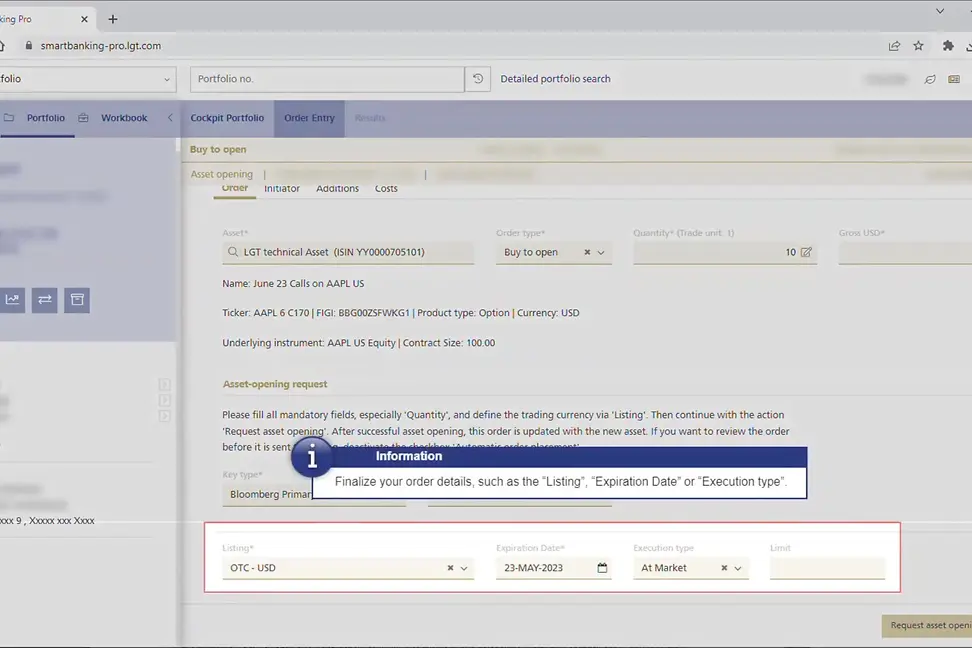
Task: Open the Costs tab
Action: (x=386, y=188)
